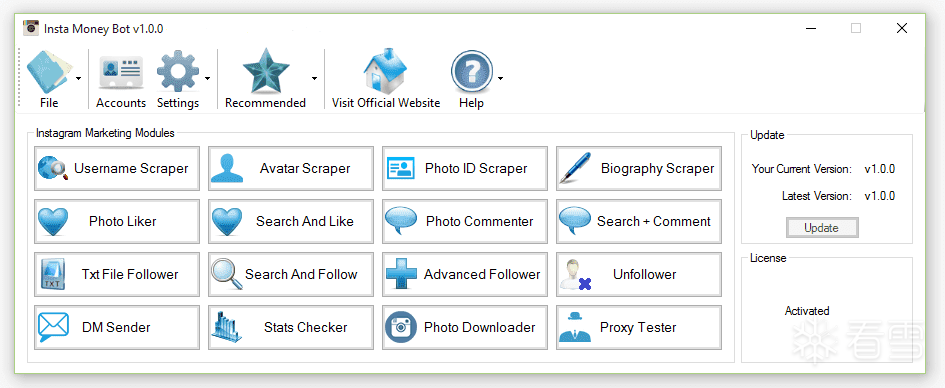Click the silhouette icon of Avatar Scraper
This screenshot has width=945, height=388.
tap(227, 168)
